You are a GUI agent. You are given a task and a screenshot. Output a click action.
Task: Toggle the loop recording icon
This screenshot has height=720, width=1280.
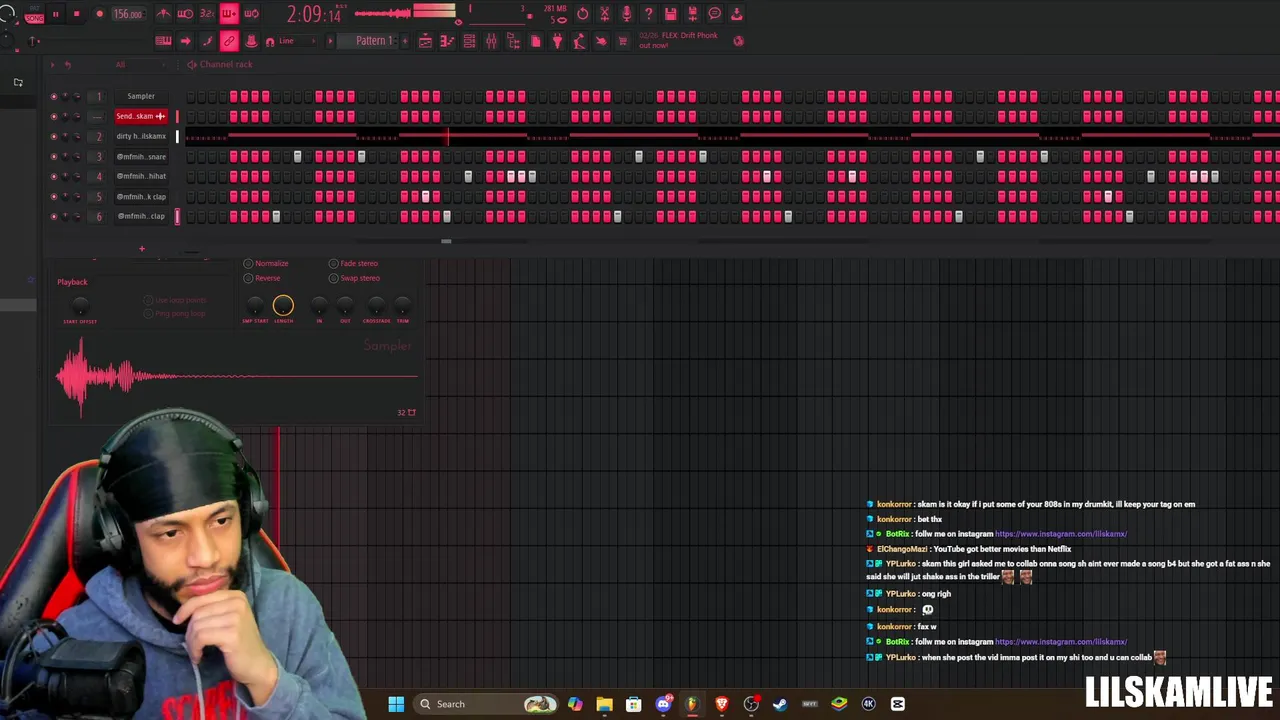tap(251, 14)
